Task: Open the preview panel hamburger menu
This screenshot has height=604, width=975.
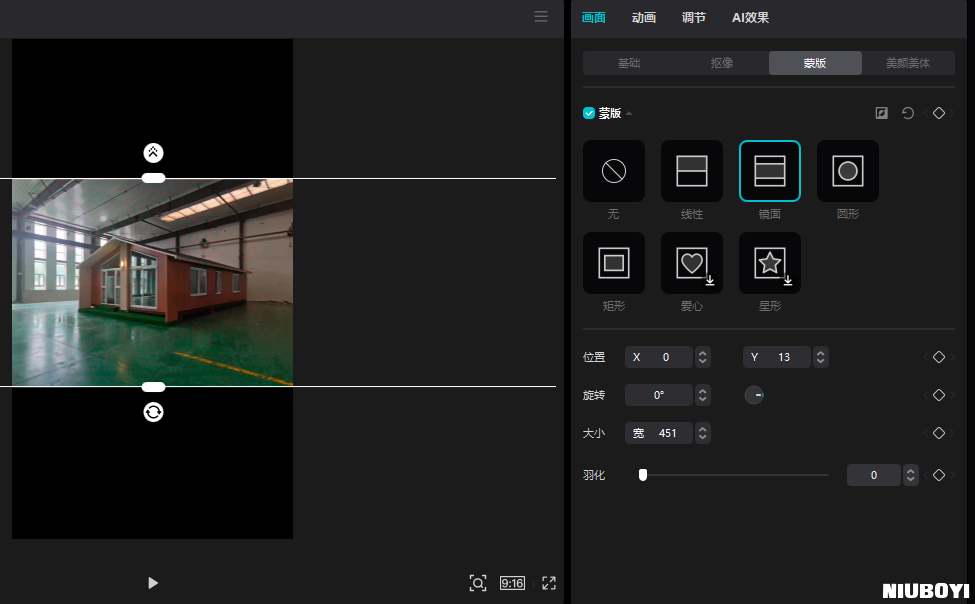Action: tap(541, 16)
